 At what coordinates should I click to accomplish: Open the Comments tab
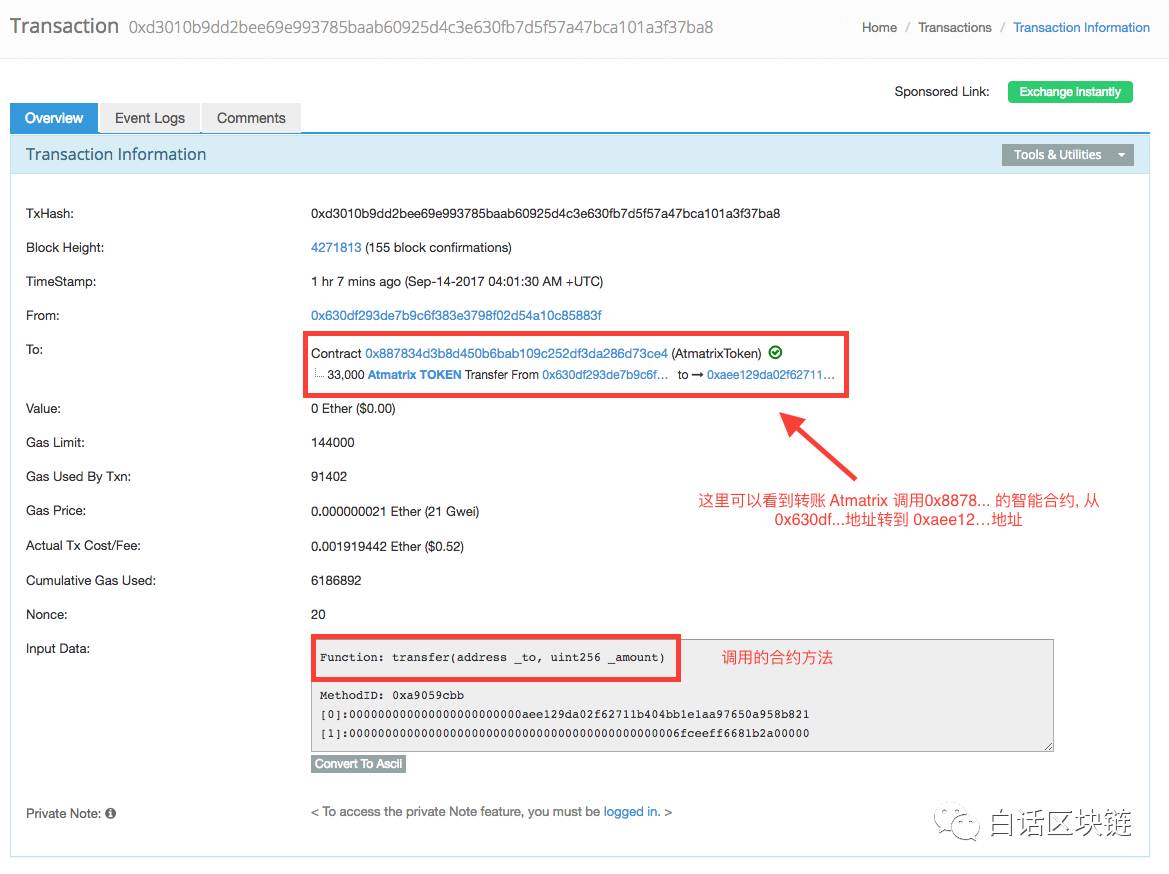[x=251, y=119]
